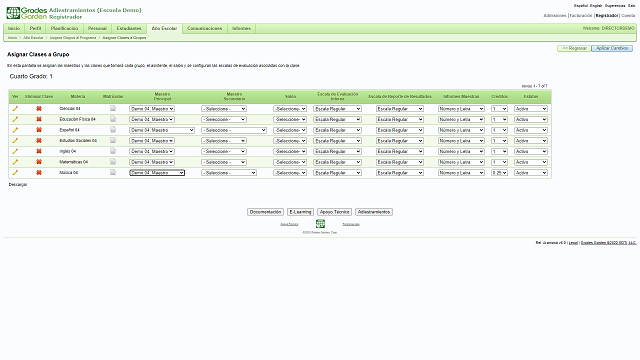This screenshot has height=360, width=640.
Task: Click the Regresar button
Action: pos(574,48)
